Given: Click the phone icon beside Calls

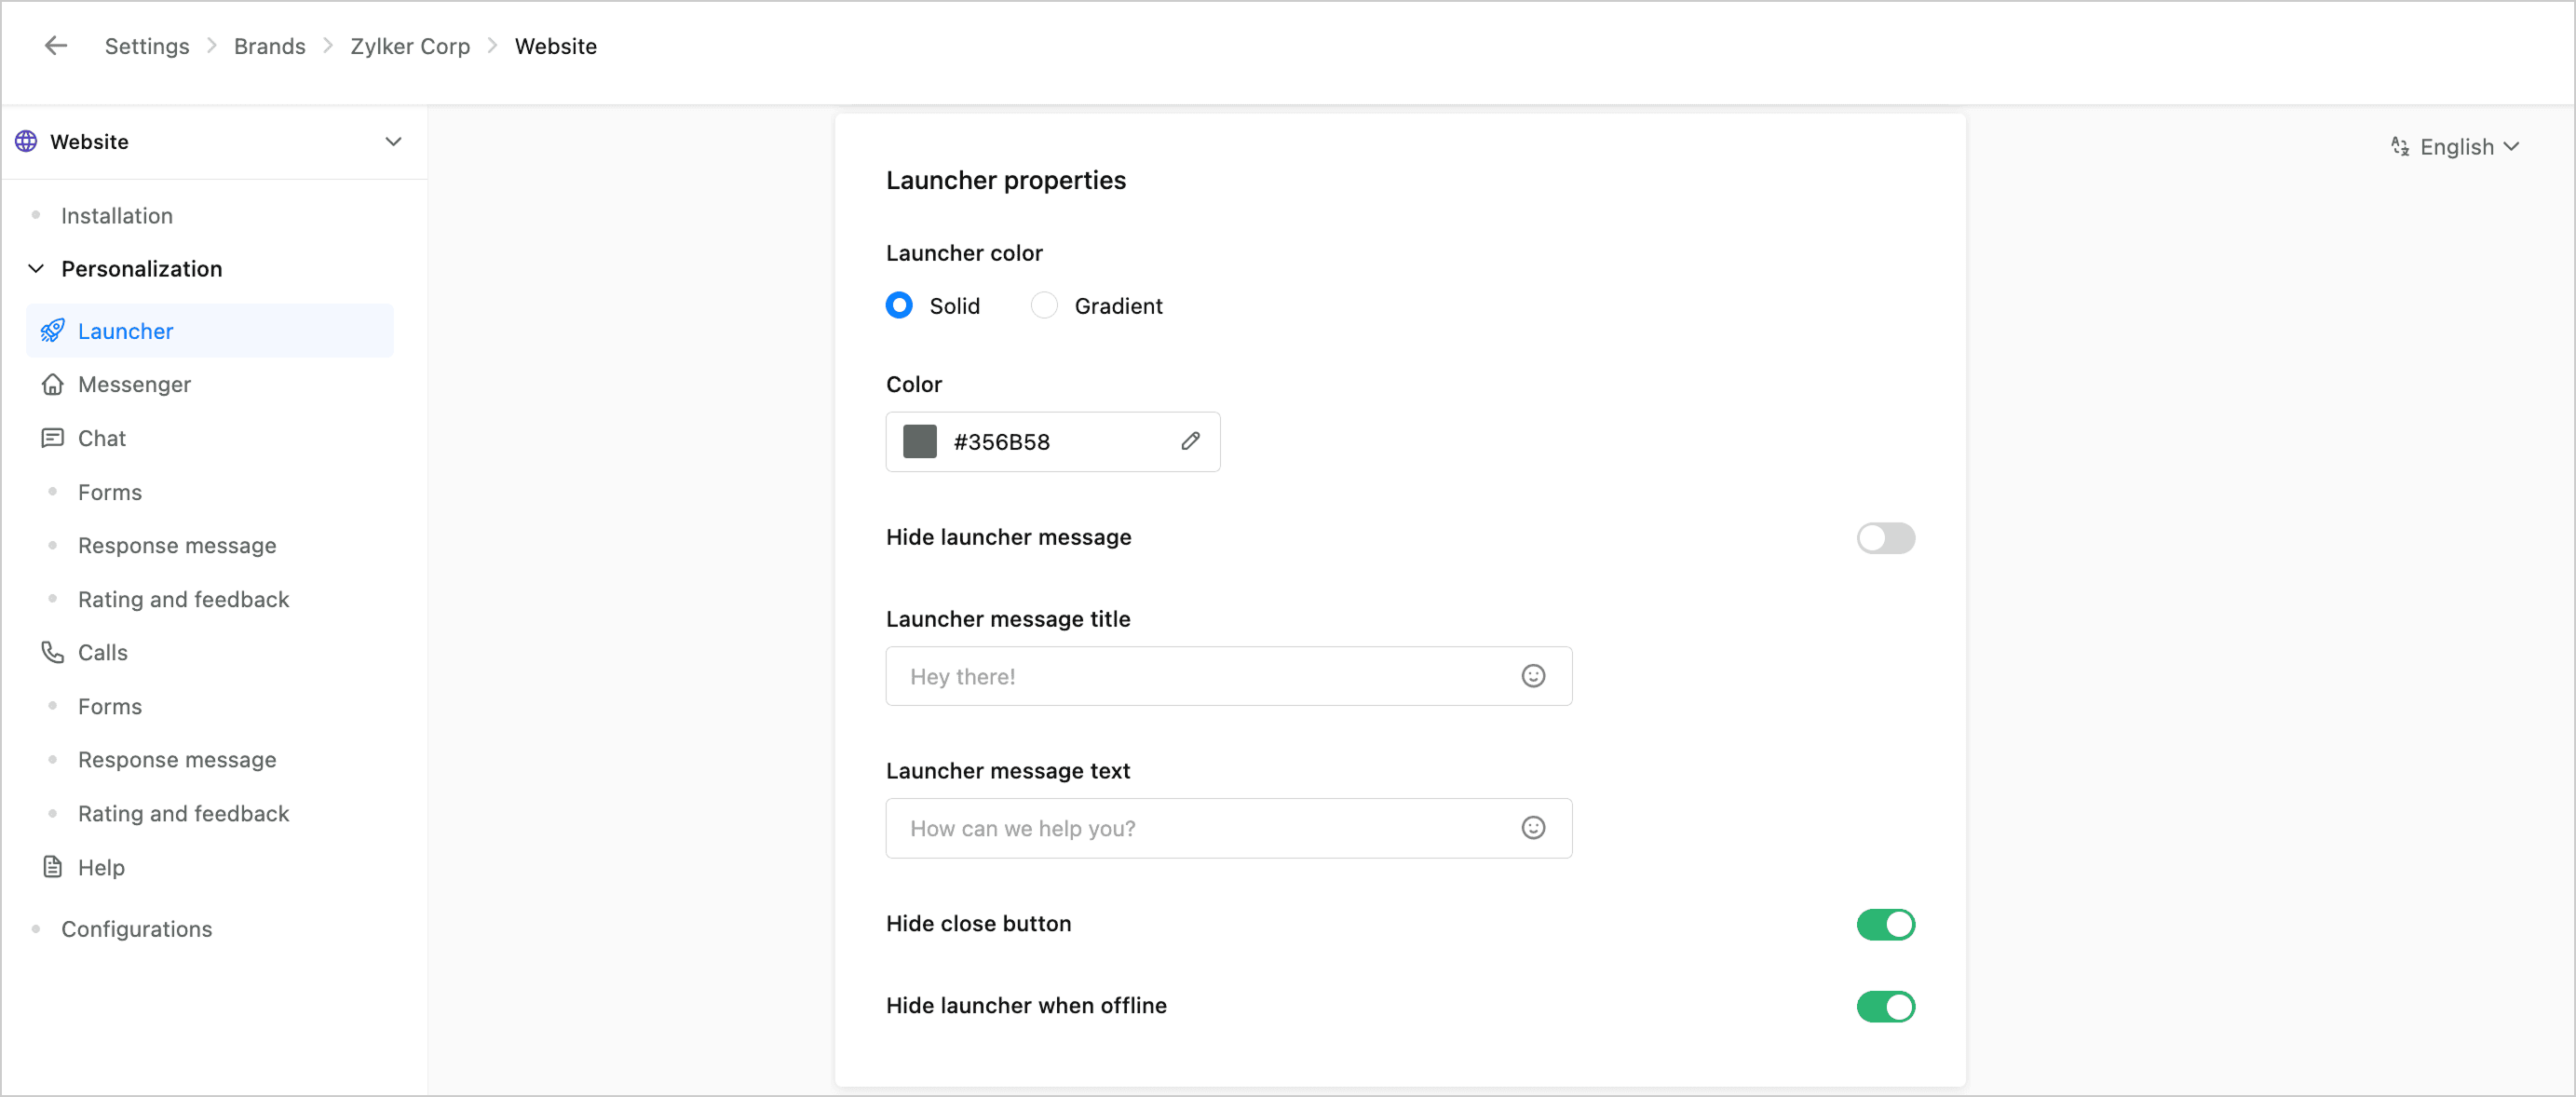Looking at the screenshot, I should [52, 653].
